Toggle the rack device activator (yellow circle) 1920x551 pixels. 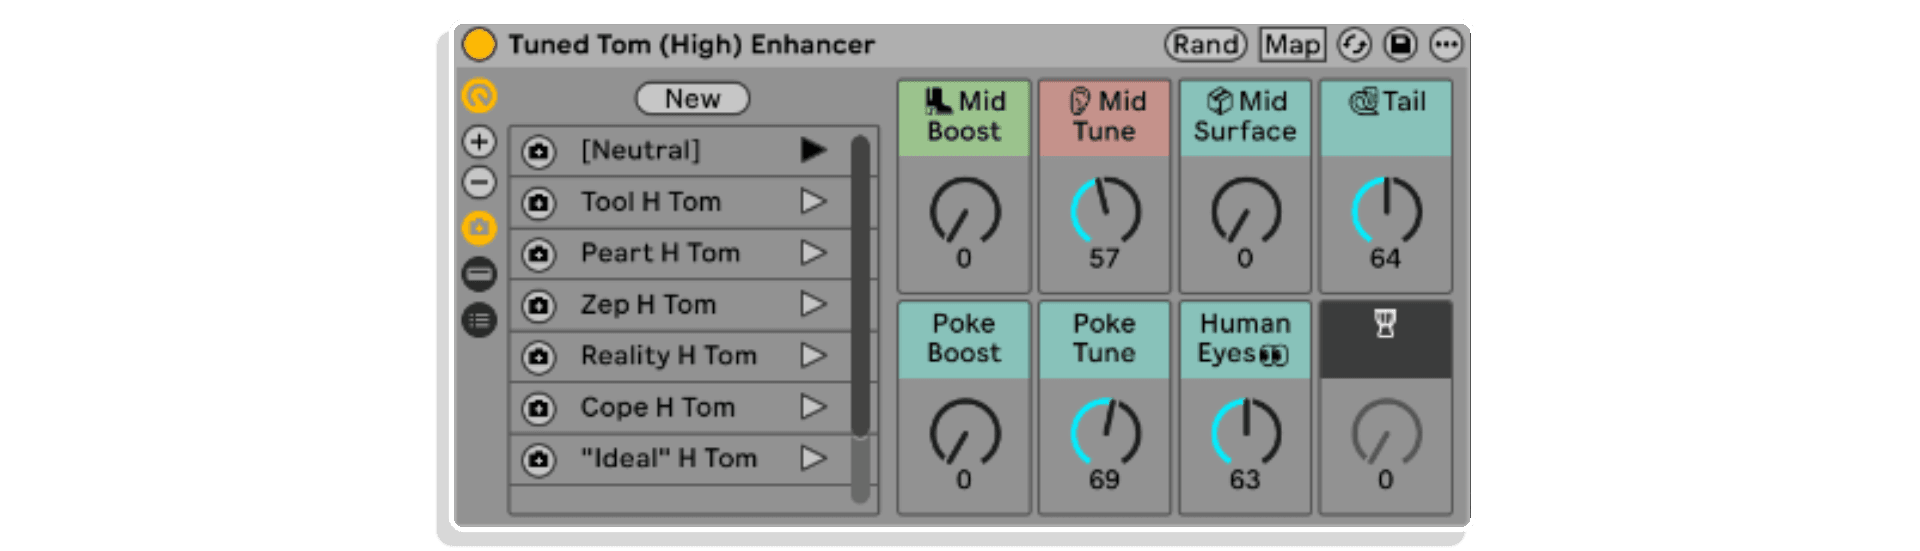pos(479,45)
